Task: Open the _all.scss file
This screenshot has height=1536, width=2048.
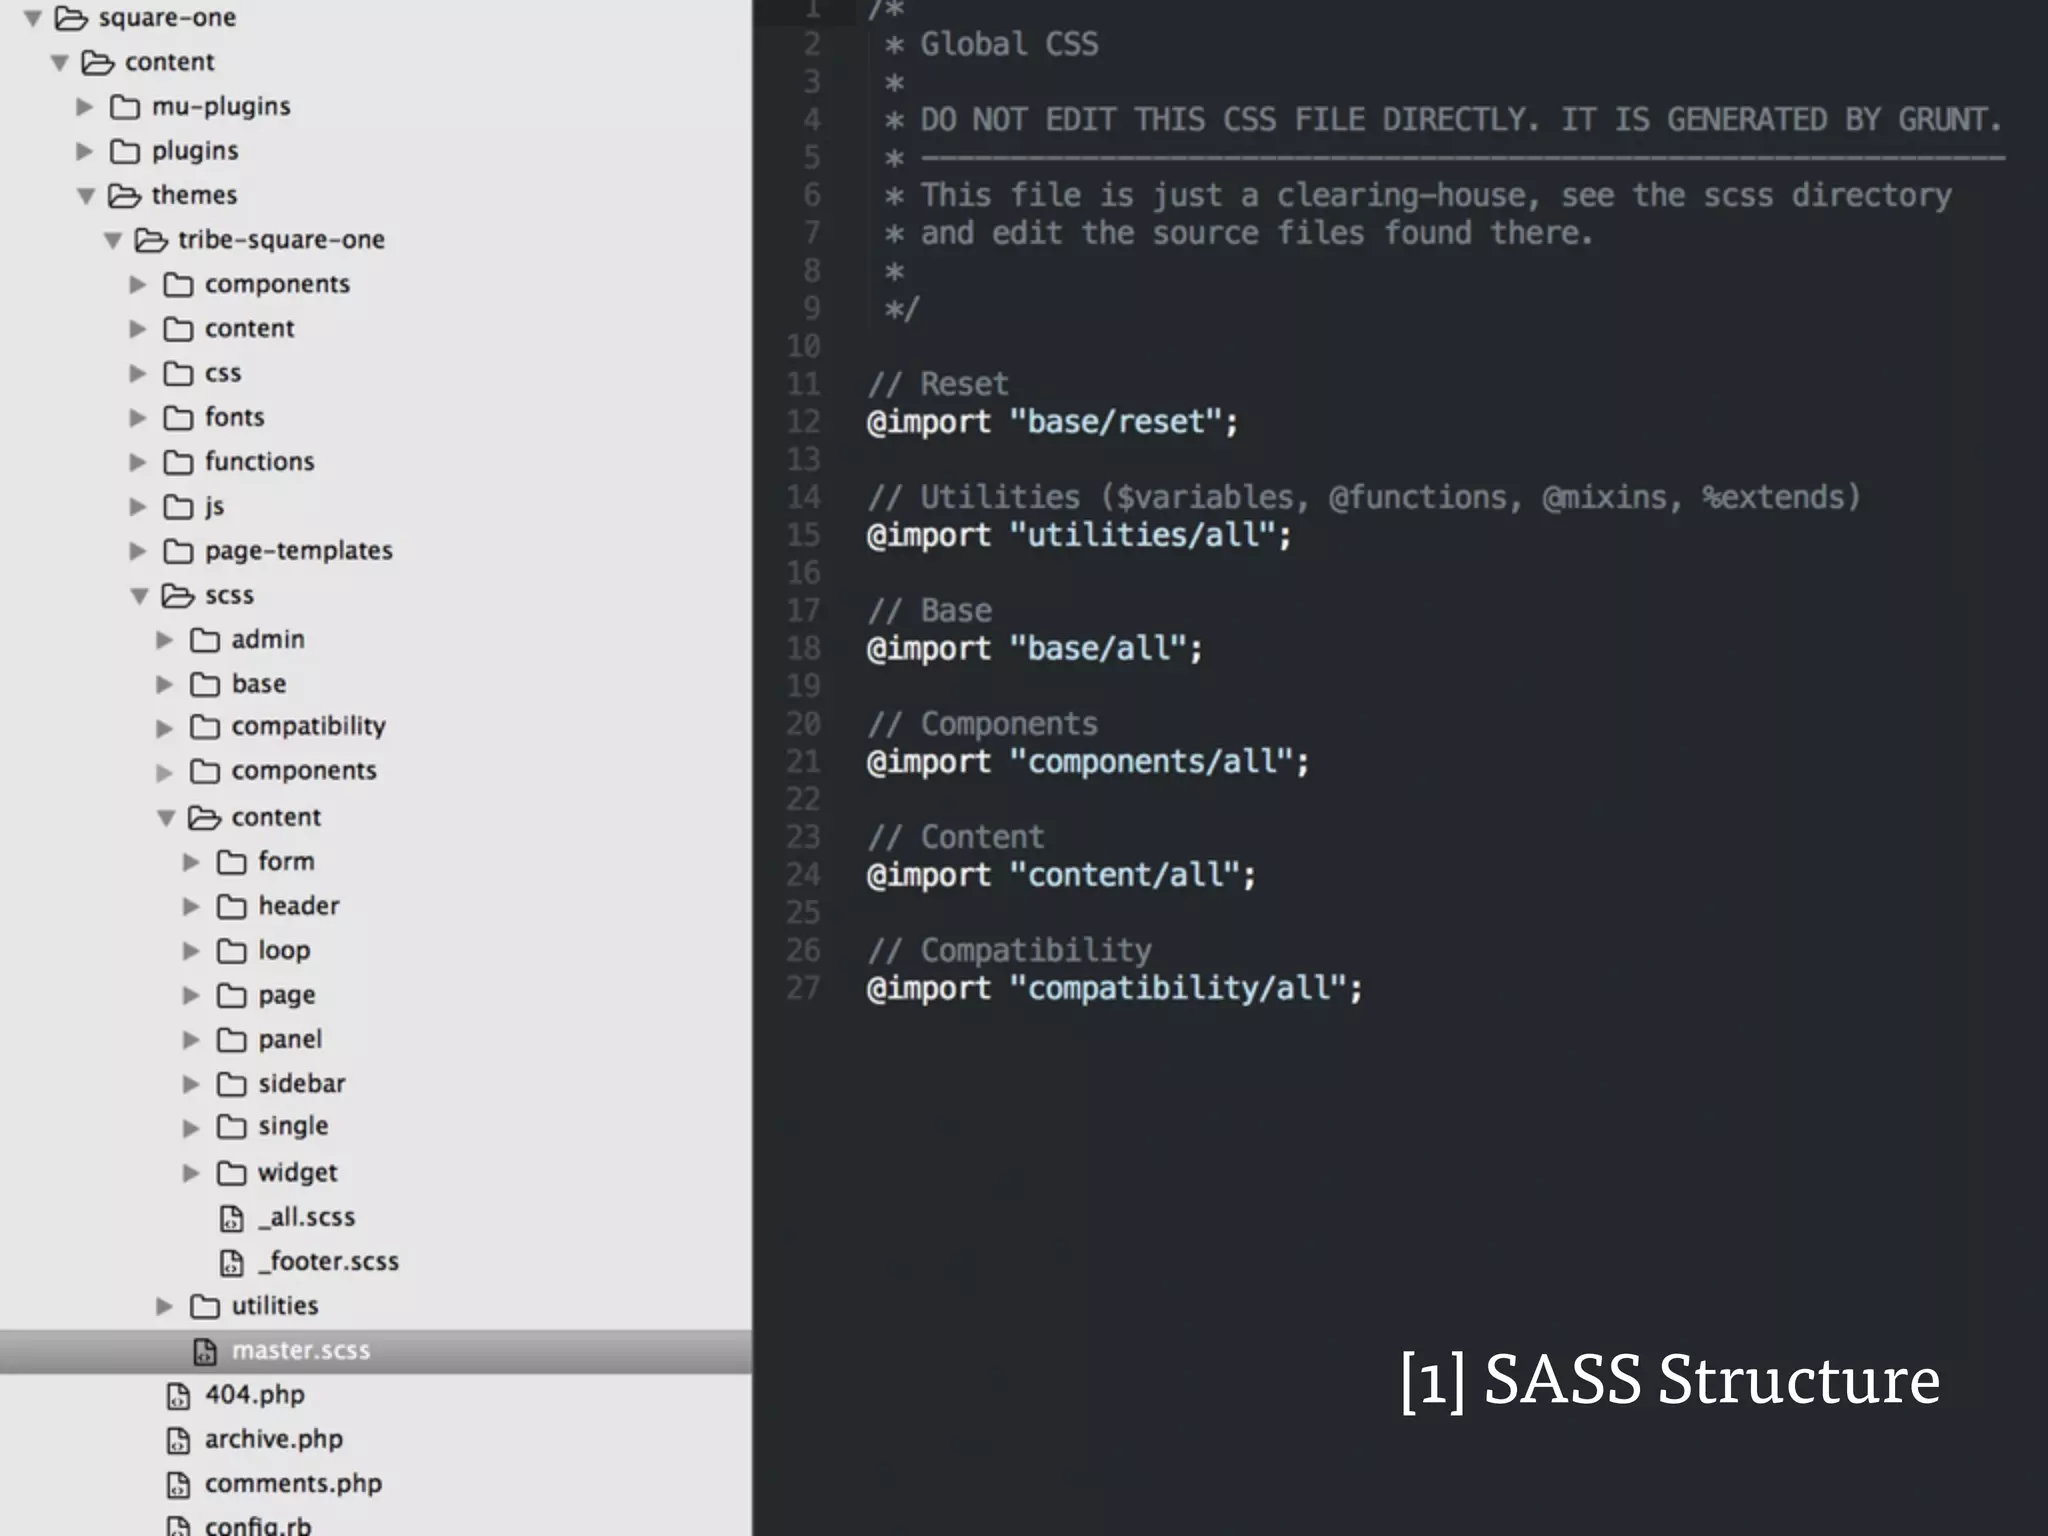Action: coord(307,1218)
